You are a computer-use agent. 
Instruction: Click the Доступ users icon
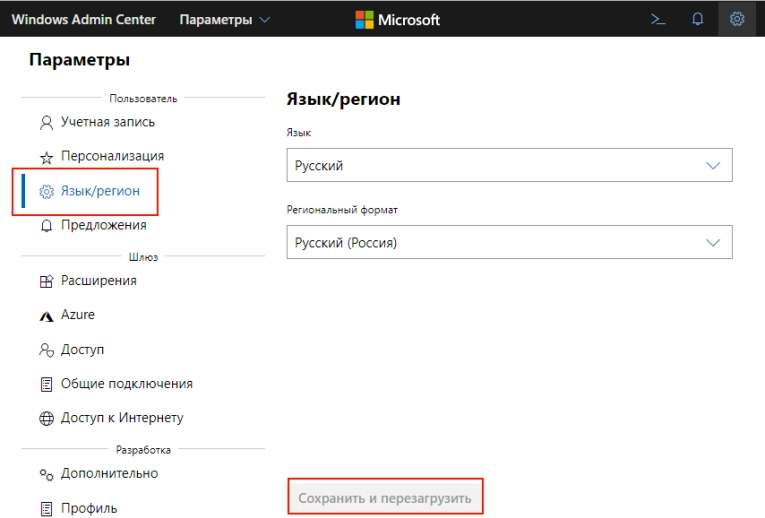46,350
